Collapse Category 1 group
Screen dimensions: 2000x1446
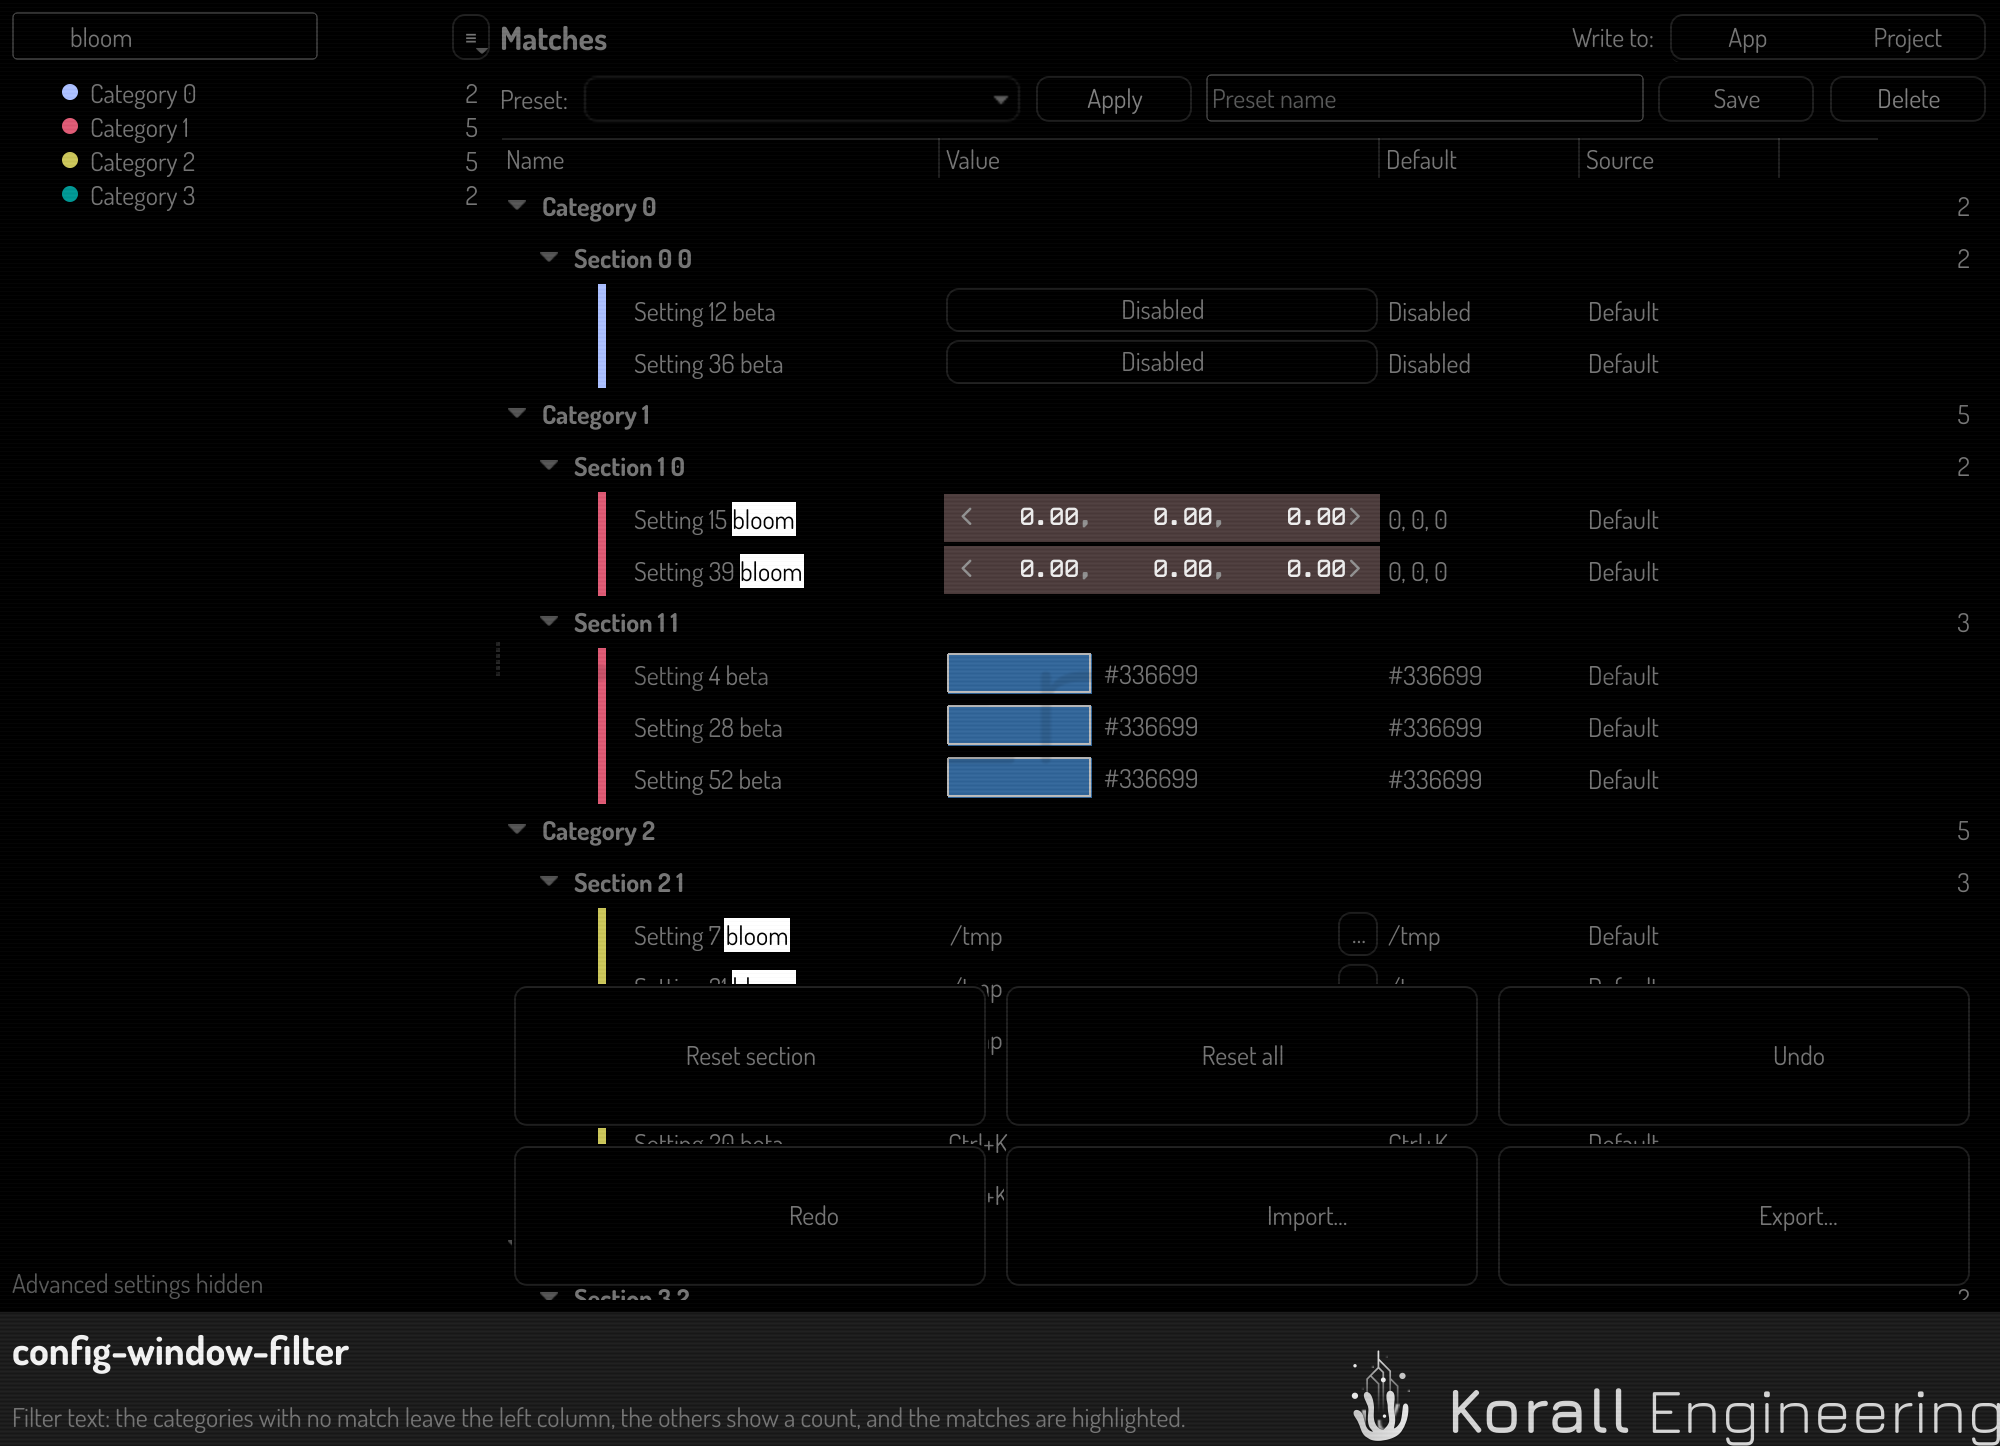click(x=517, y=414)
